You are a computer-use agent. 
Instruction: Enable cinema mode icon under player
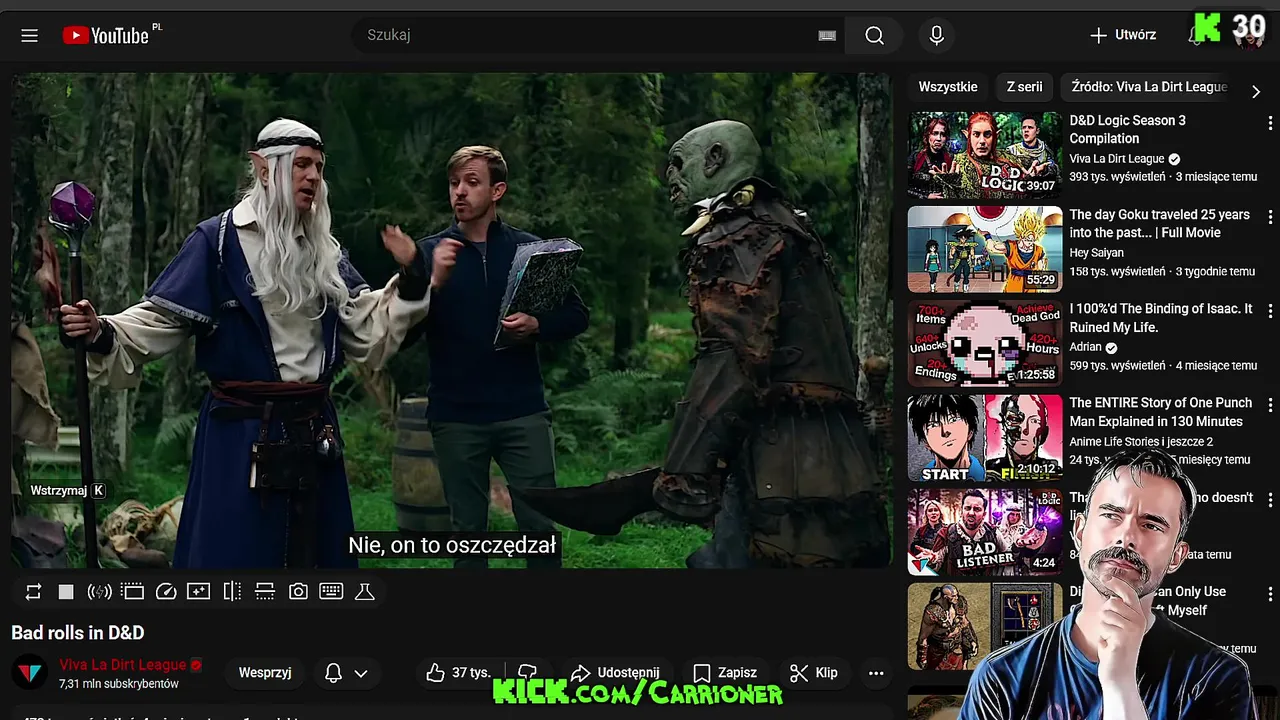point(132,592)
